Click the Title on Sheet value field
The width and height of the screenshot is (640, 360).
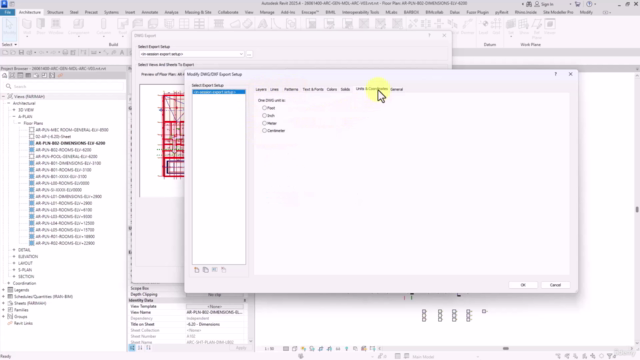point(215,324)
